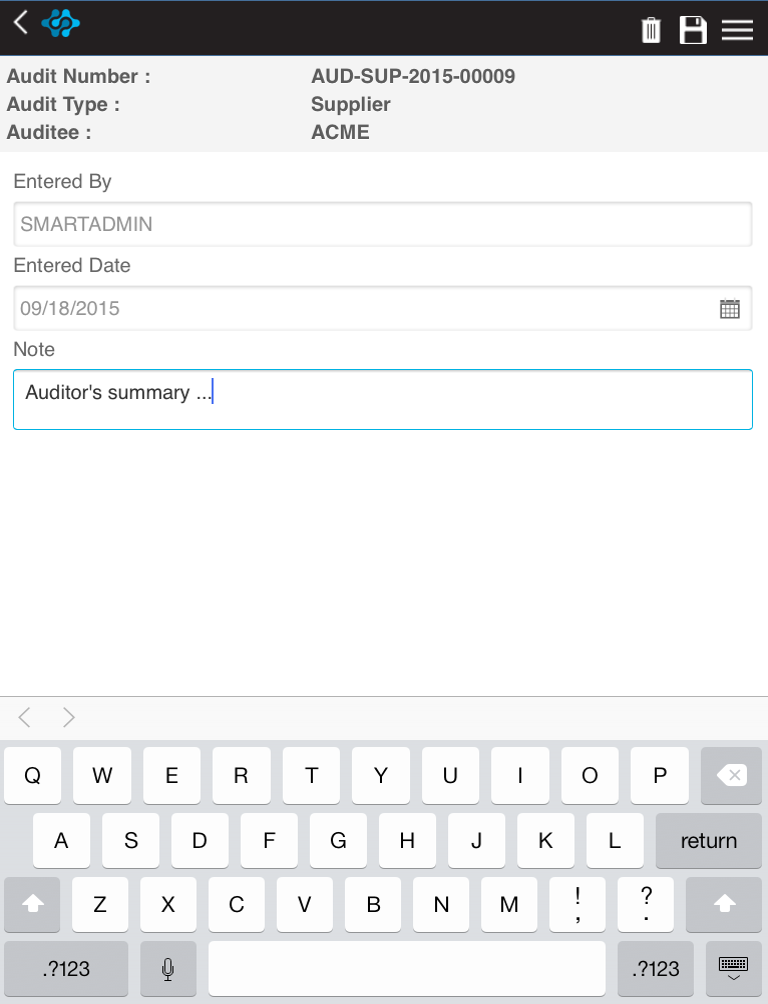
Task: Tap the F key
Action: tap(269, 840)
